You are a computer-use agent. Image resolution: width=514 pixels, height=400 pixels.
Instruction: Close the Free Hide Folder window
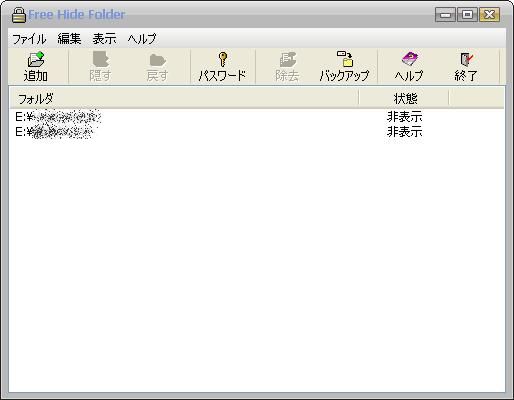[x=489, y=15]
